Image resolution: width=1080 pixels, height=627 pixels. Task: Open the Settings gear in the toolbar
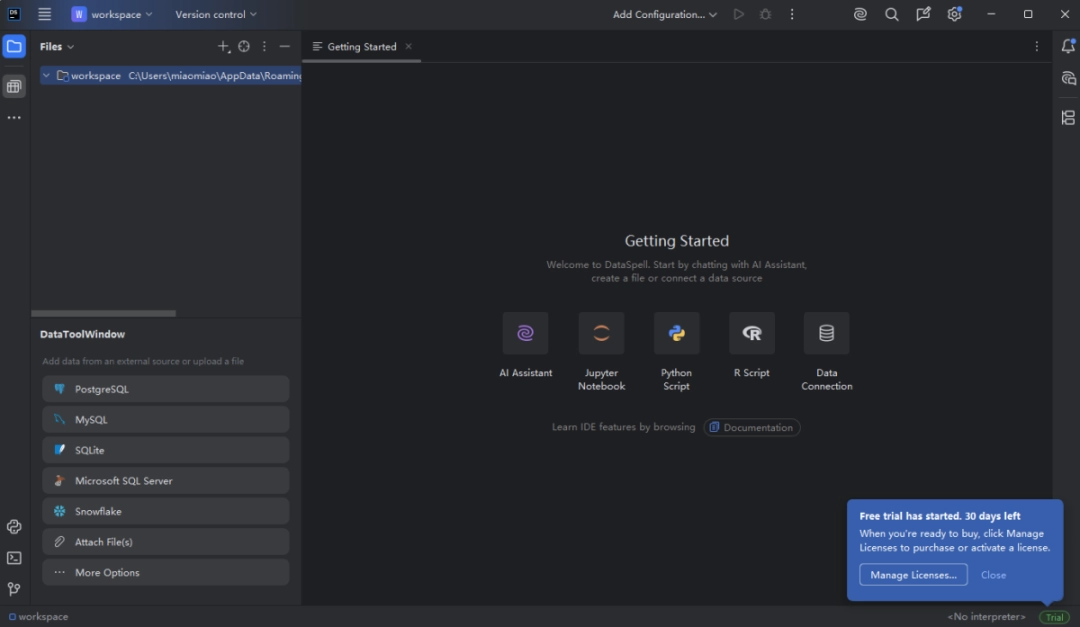coord(953,14)
